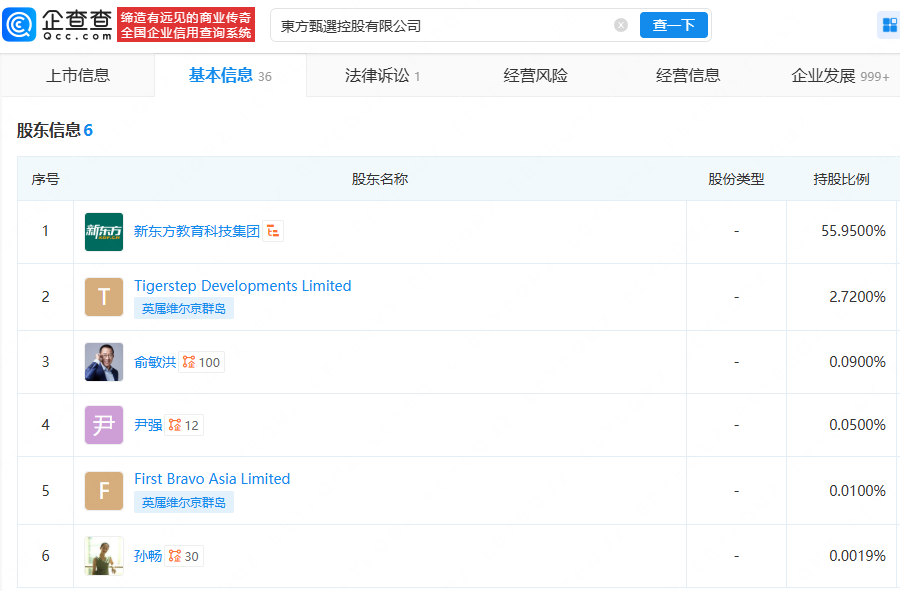Click the 新东方 green company logo
This screenshot has height=591, width=900.
coord(104,232)
